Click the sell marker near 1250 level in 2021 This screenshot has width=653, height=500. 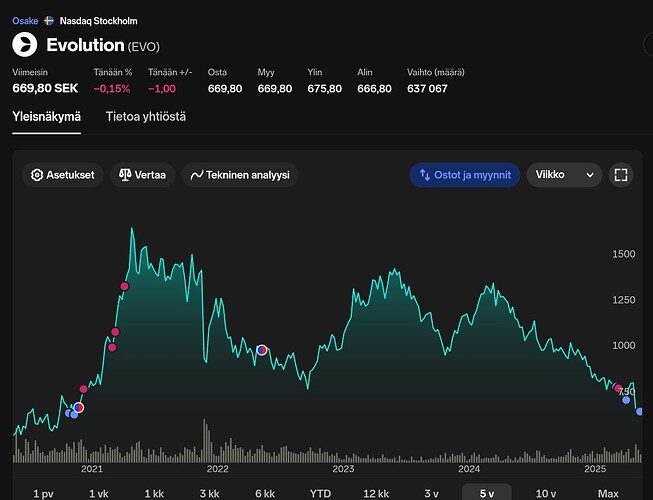[125, 286]
